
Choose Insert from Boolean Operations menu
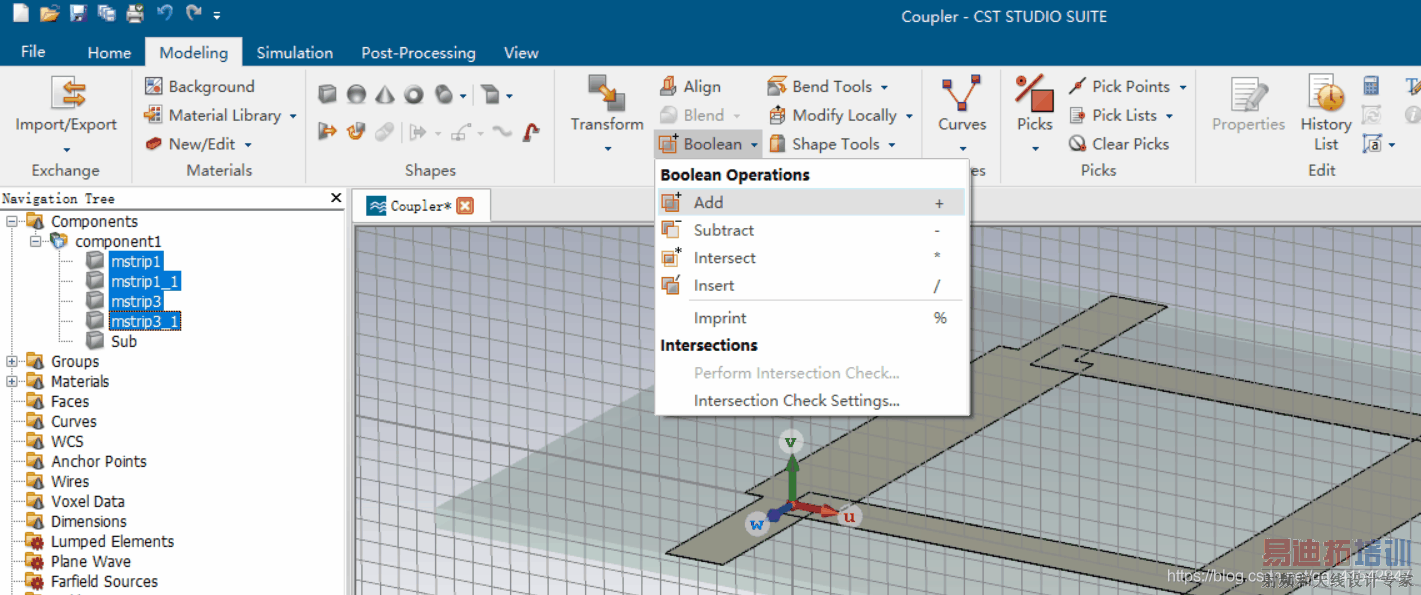click(x=811, y=286)
